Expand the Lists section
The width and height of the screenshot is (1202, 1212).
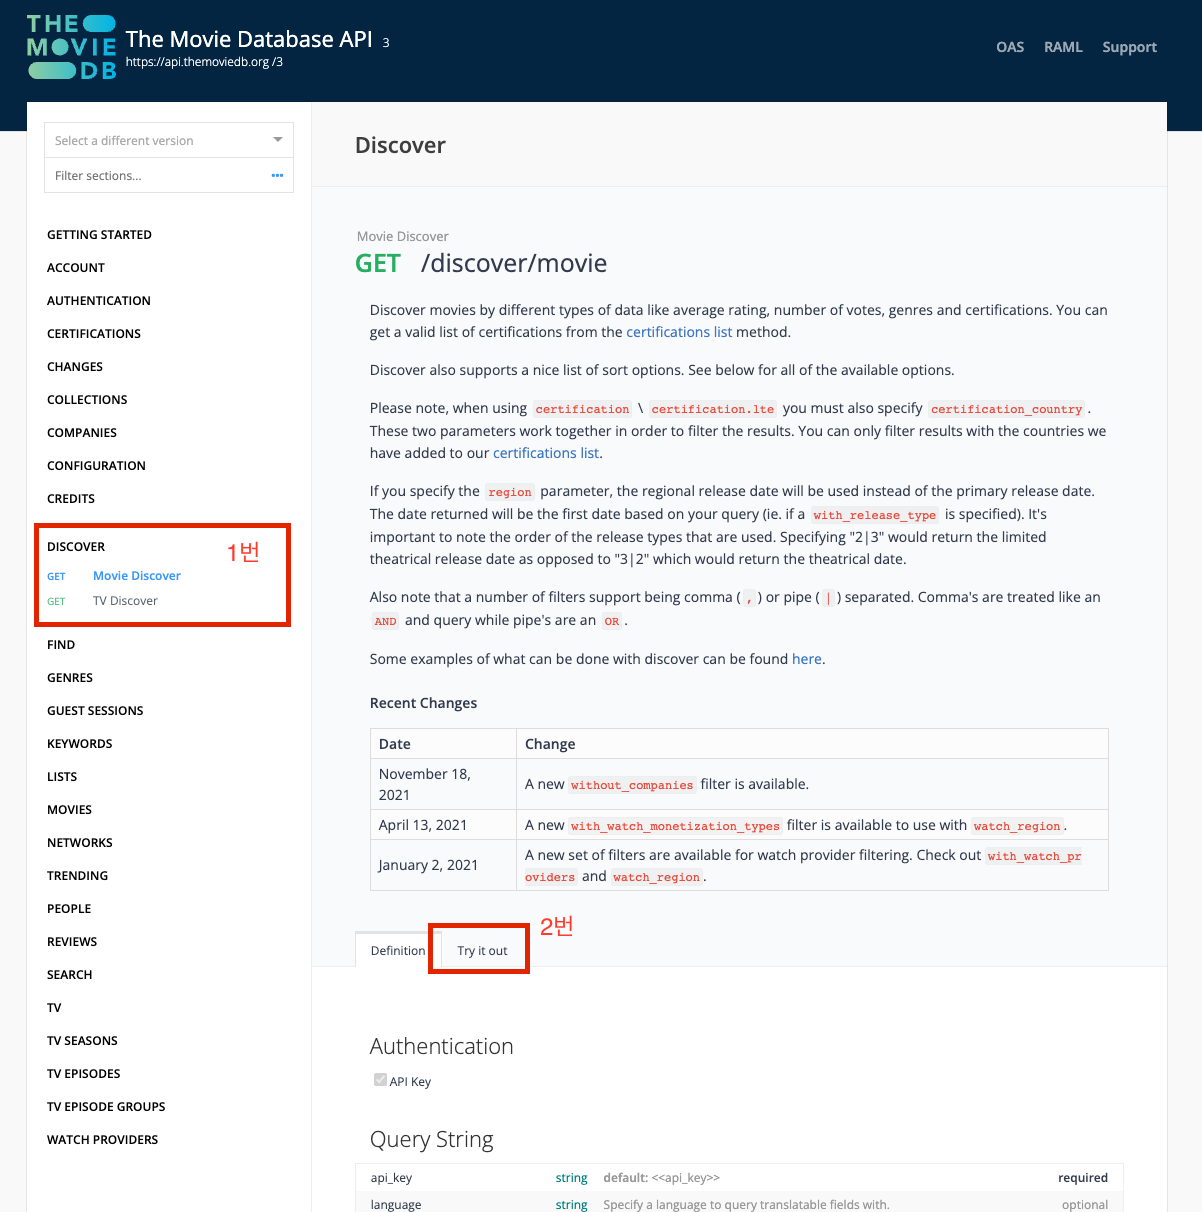click(62, 777)
